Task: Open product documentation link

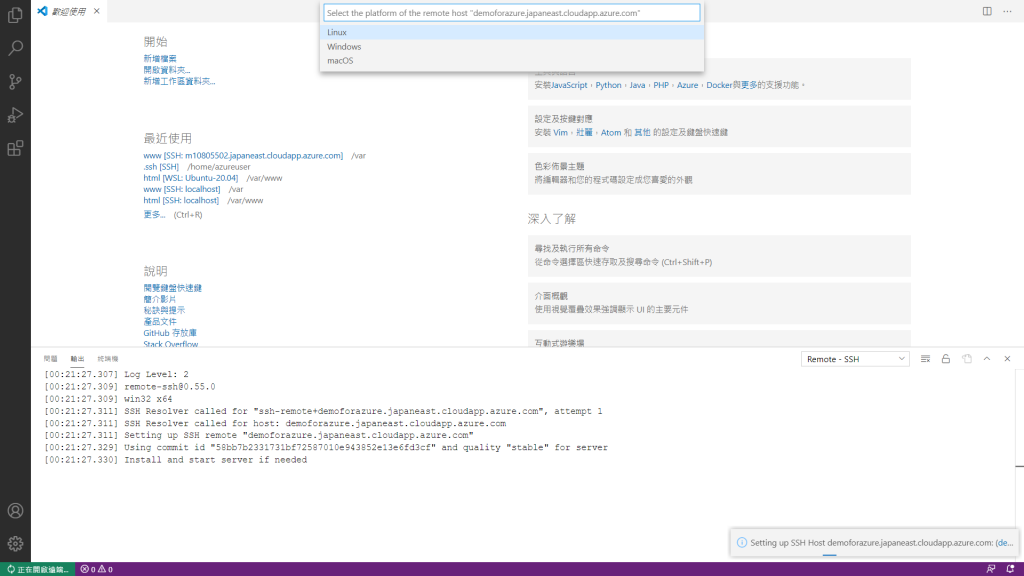Action: pyautogui.click(x=160, y=321)
